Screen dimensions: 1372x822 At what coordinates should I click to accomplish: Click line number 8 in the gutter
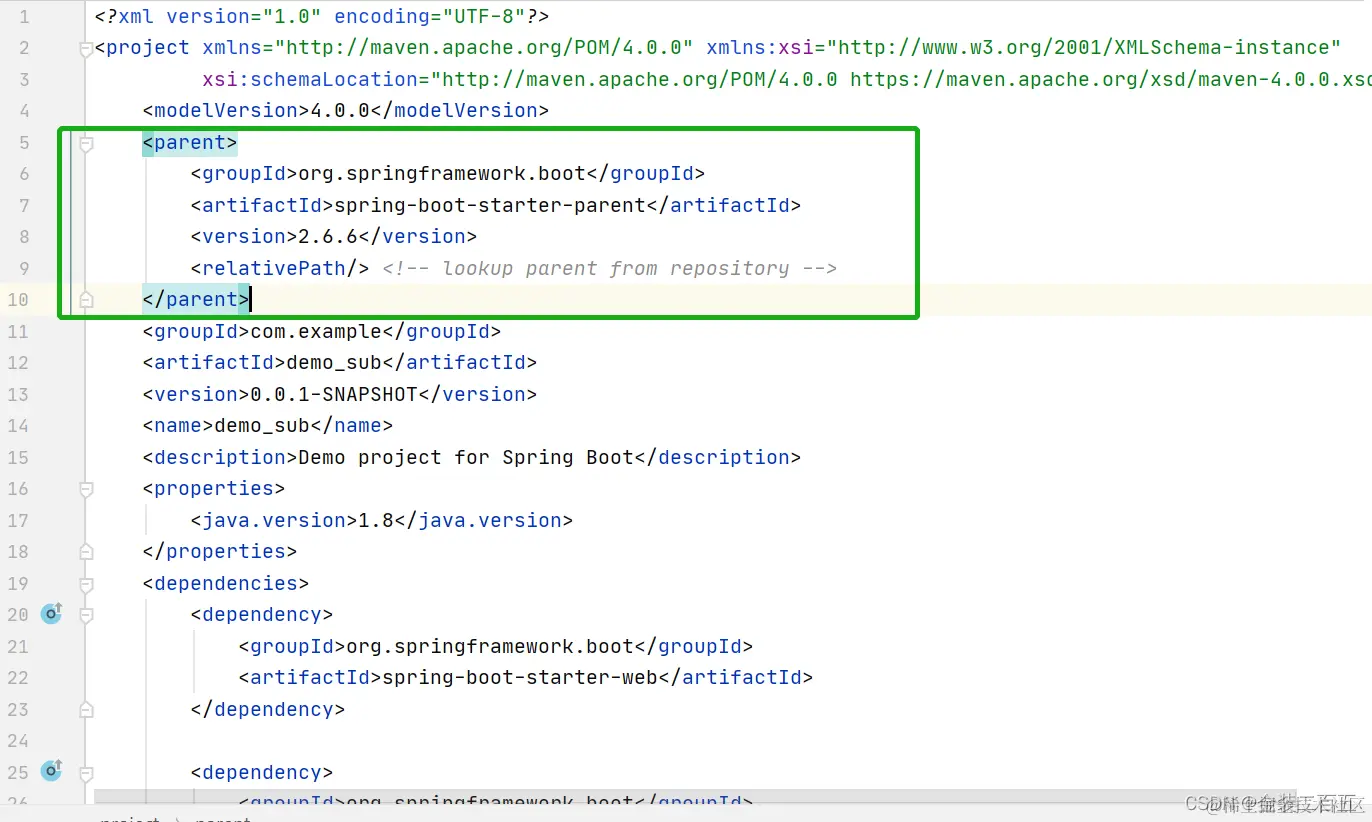click(x=24, y=237)
